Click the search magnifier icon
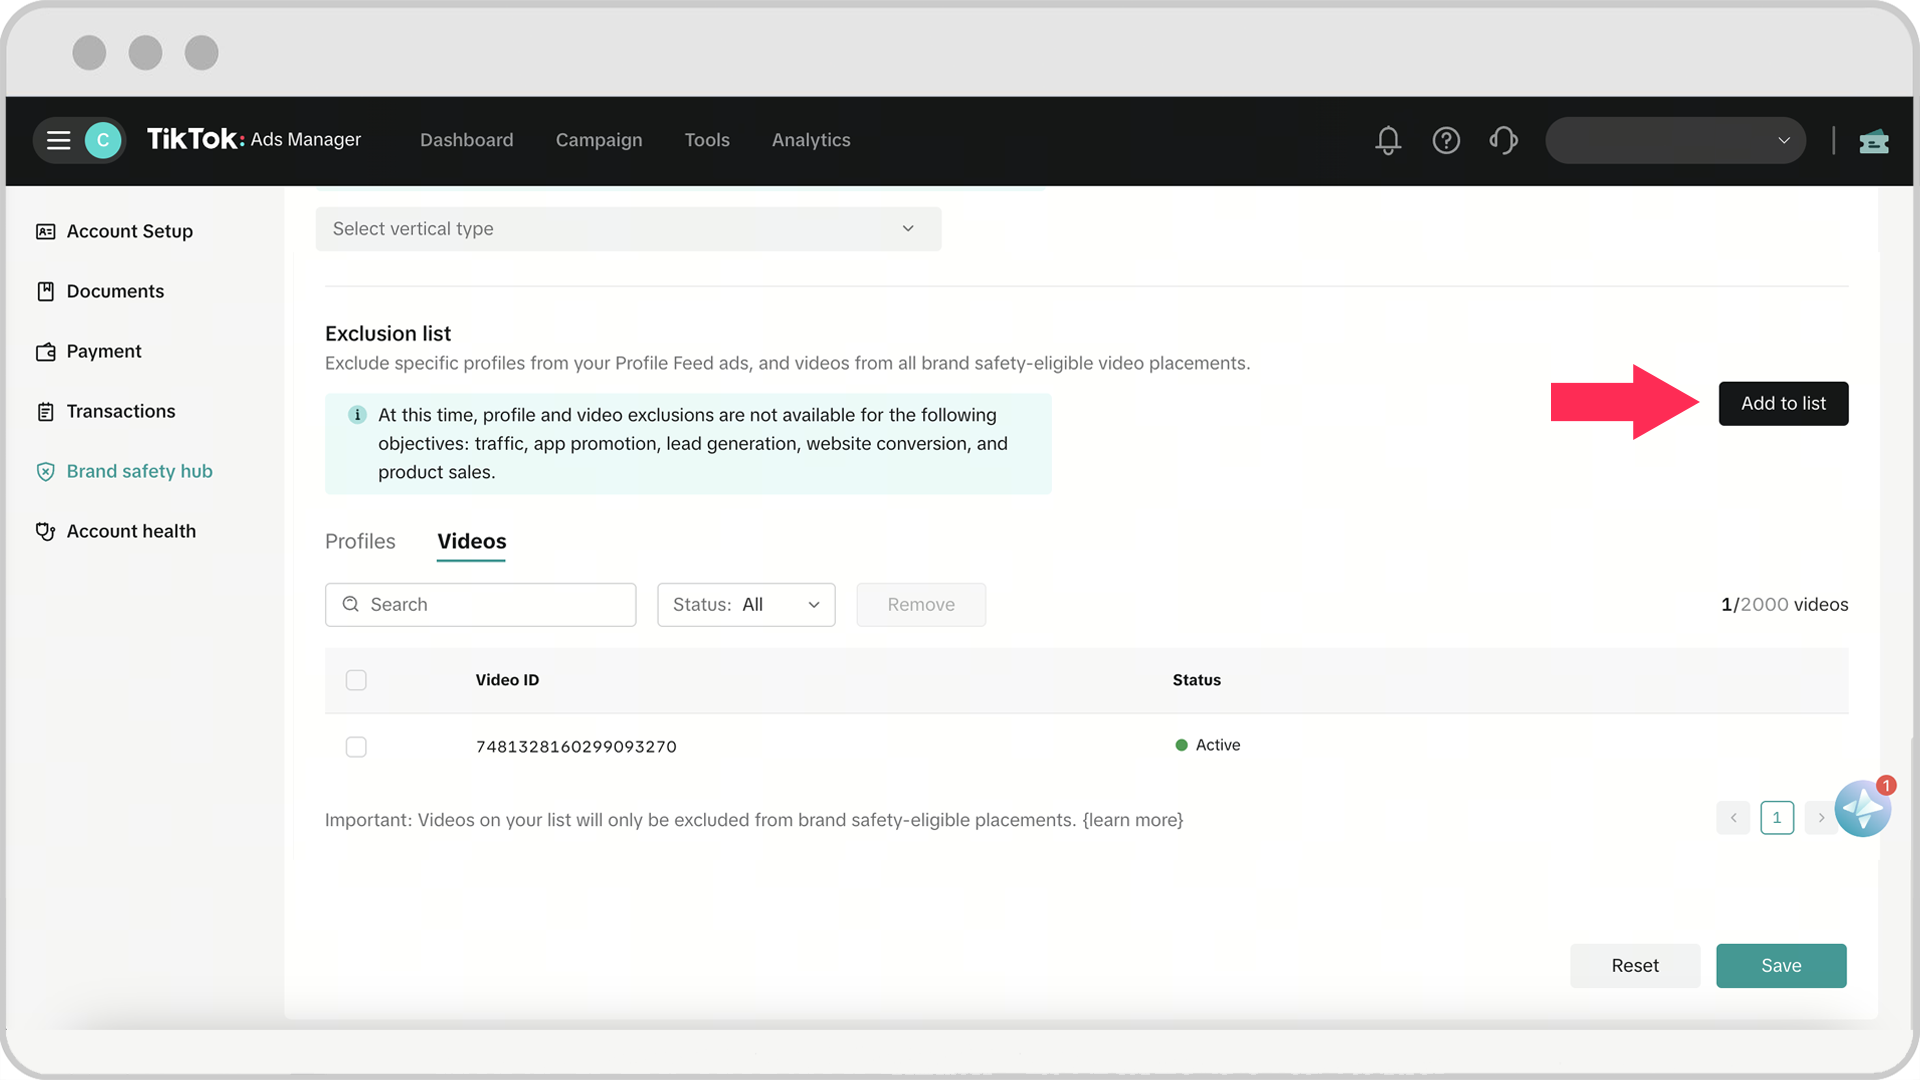The width and height of the screenshot is (1920, 1080). click(350, 604)
